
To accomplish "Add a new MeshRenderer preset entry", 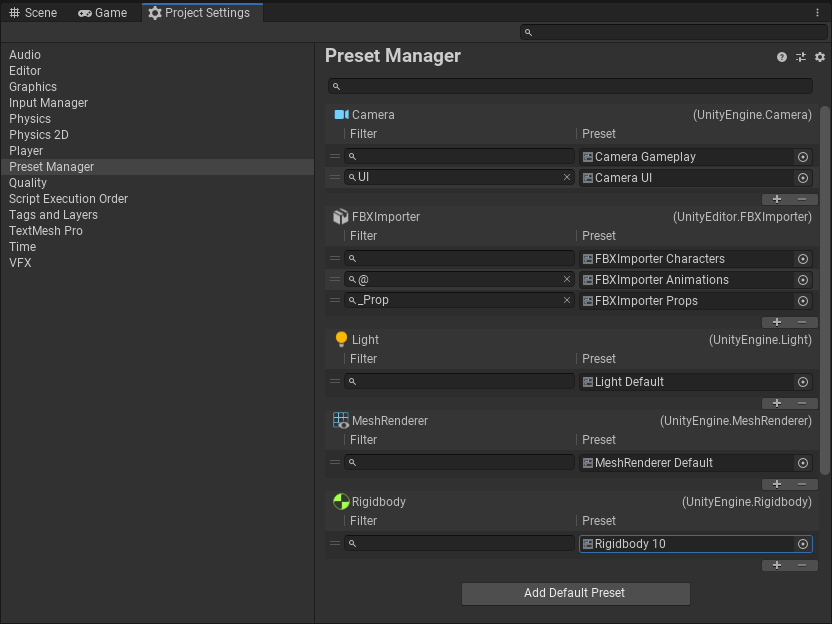I will 777,484.
